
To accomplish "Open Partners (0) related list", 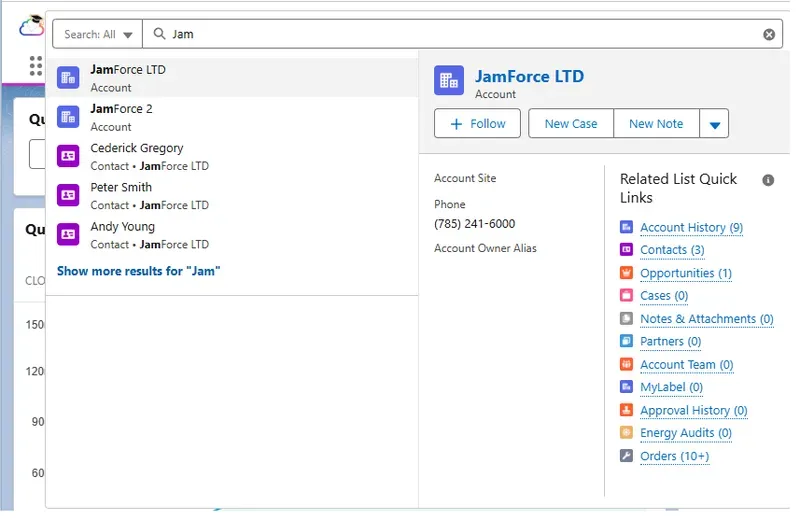I will click(x=670, y=341).
